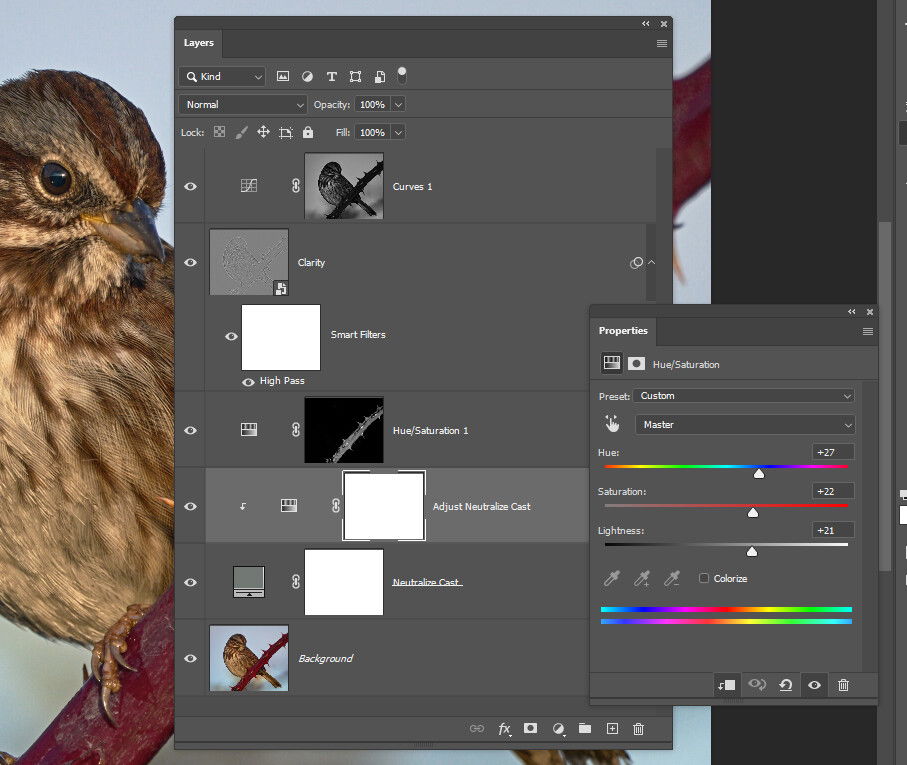This screenshot has height=765, width=907.
Task: Open the Preset dropdown set to Custom
Action: [x=744, y=396]
